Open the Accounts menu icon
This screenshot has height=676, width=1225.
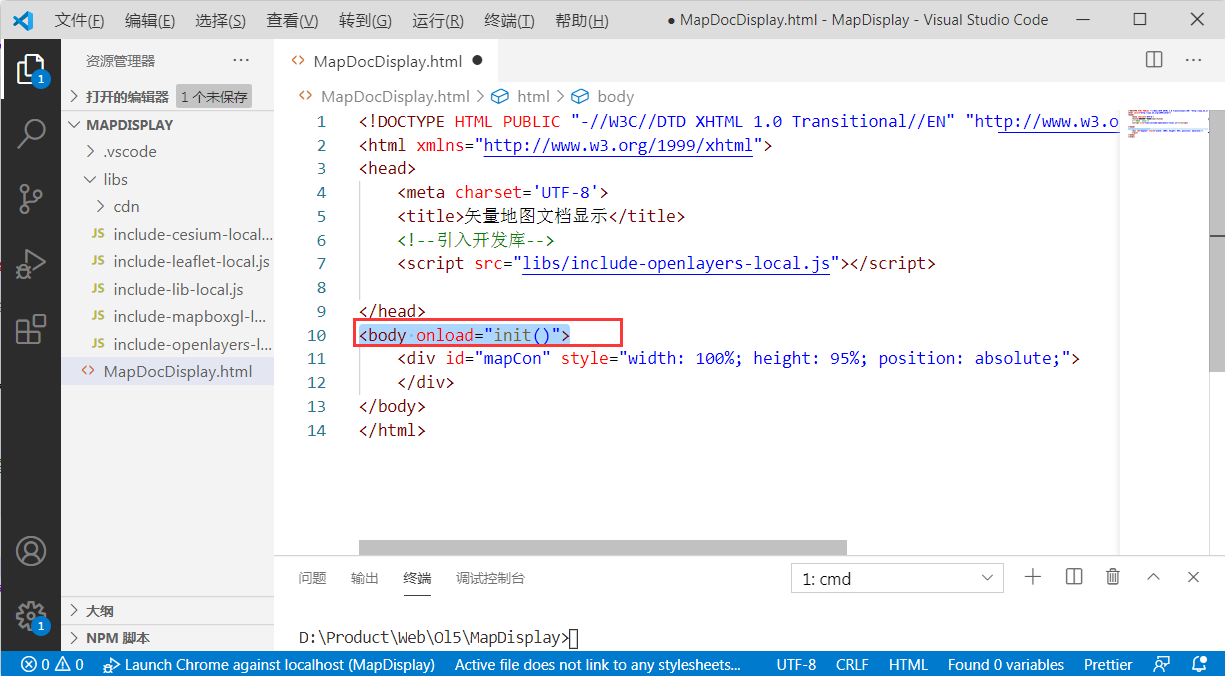coord(31,551)
